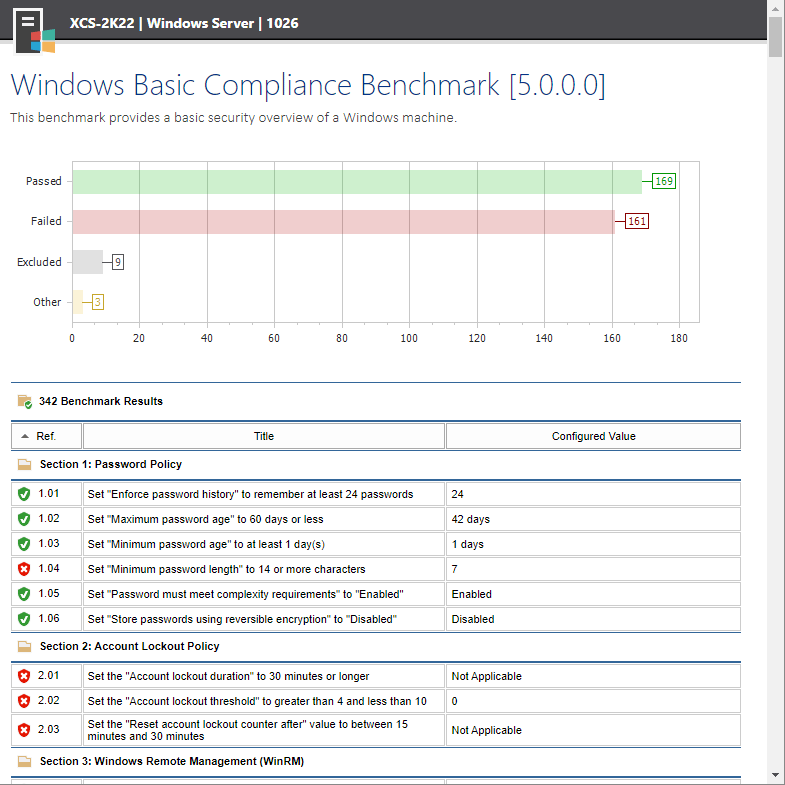Select 'Reset account lockout counter after' cell

pyautogui.click(x=264, y=730)
